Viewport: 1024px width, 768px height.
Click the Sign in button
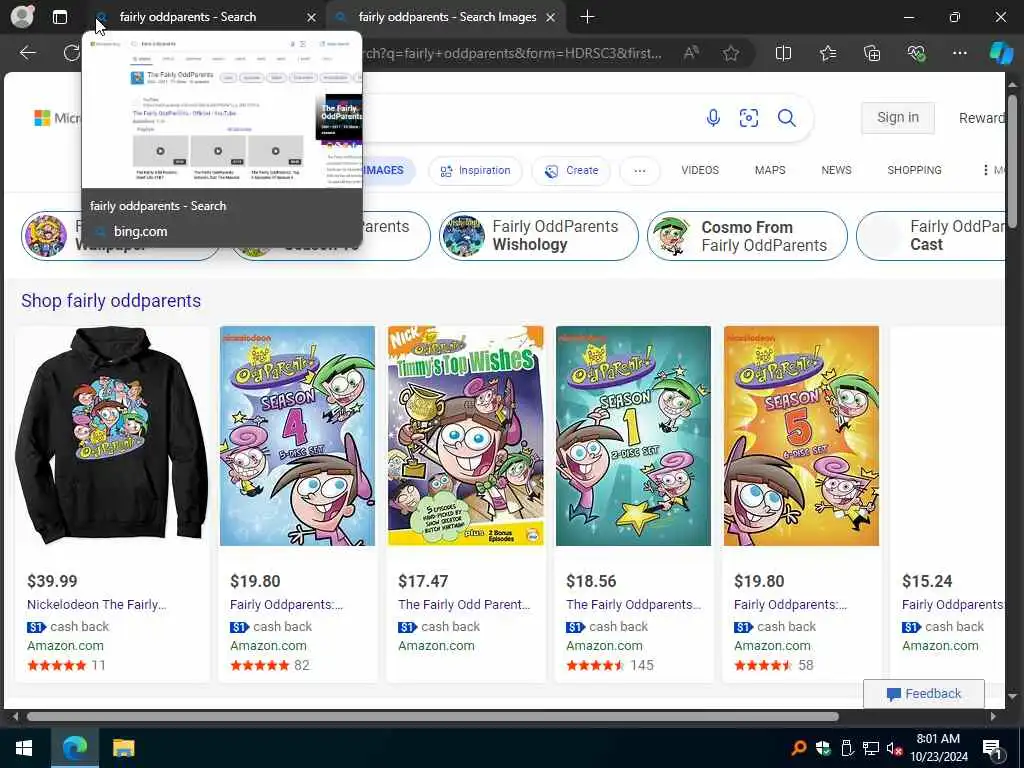(x=897, y=118)
